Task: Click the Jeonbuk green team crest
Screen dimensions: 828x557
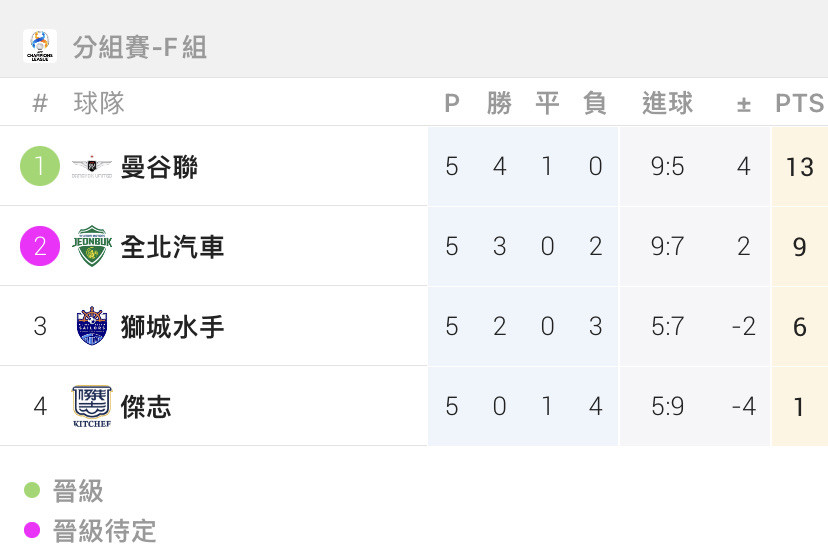Action: 92,246
